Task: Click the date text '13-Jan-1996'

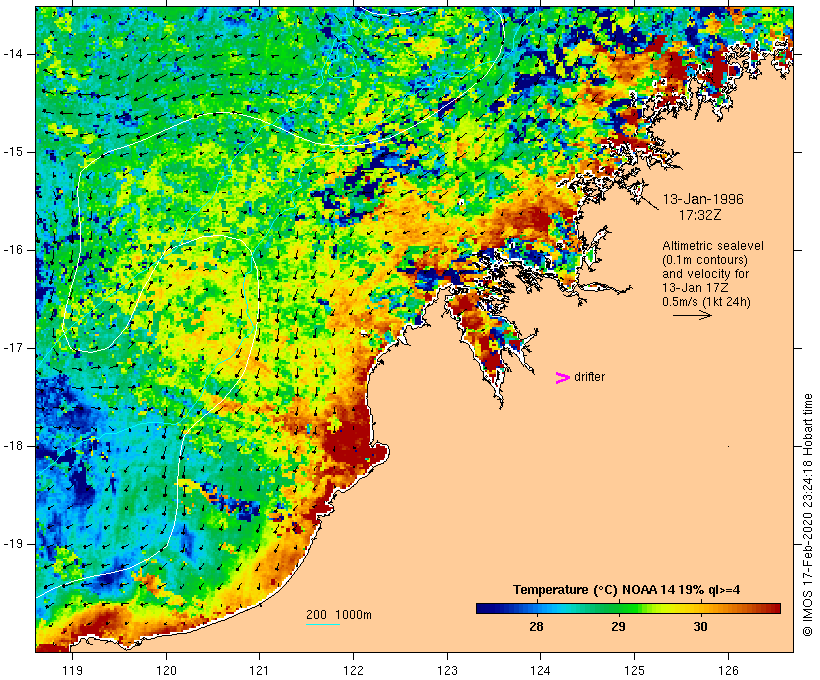Action: tap(703, 199)
